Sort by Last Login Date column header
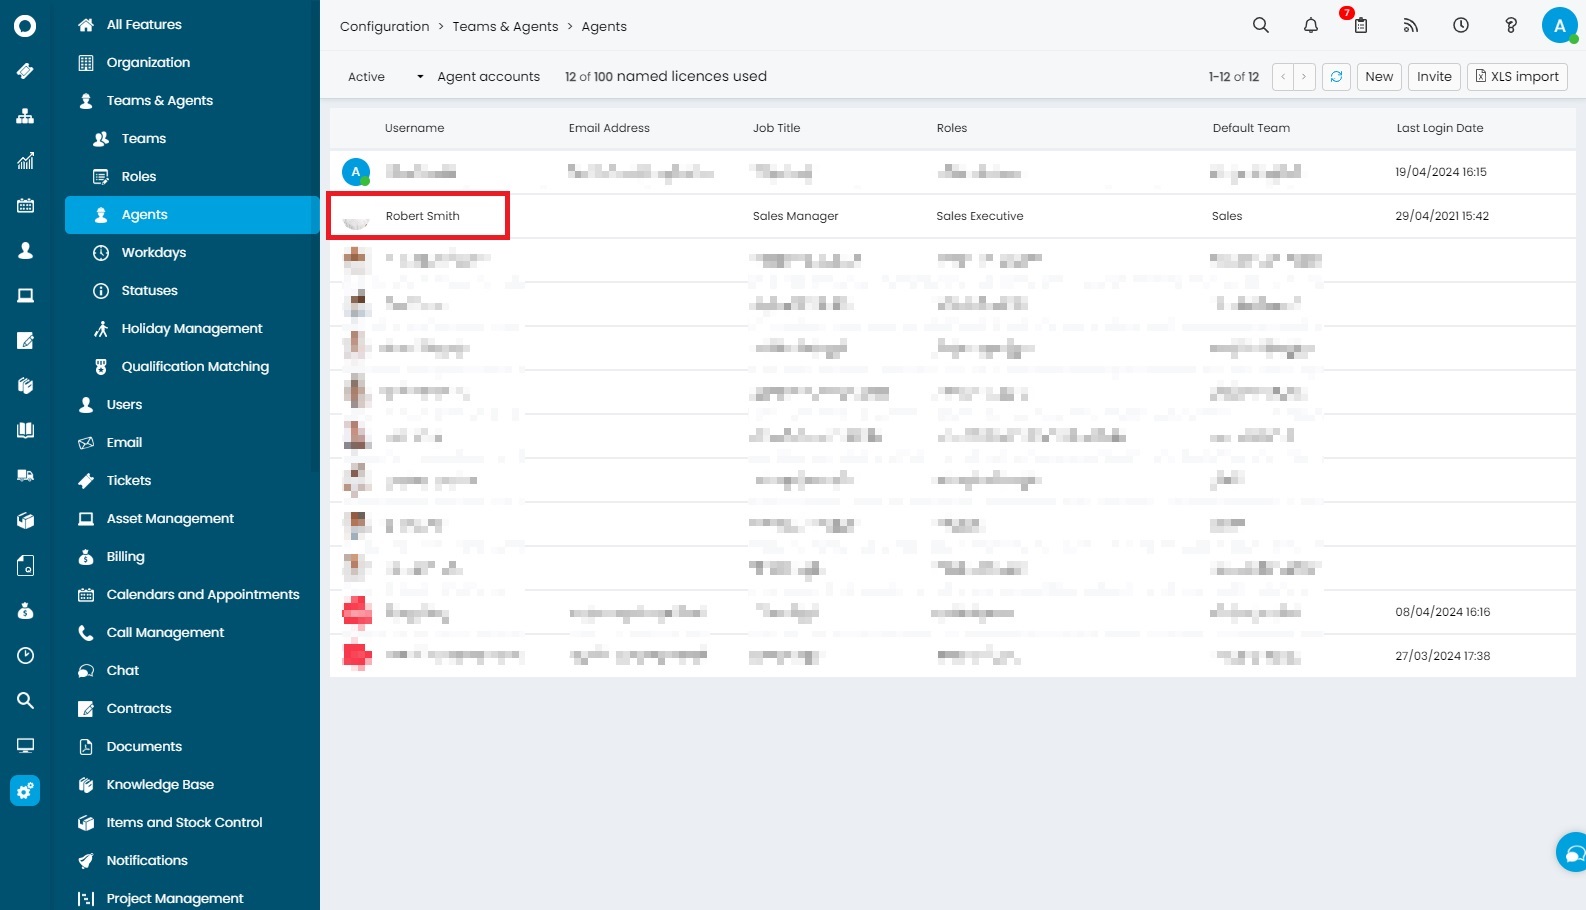The height and width of the screenshot is (910, 1586). [x=1439, y=128]
